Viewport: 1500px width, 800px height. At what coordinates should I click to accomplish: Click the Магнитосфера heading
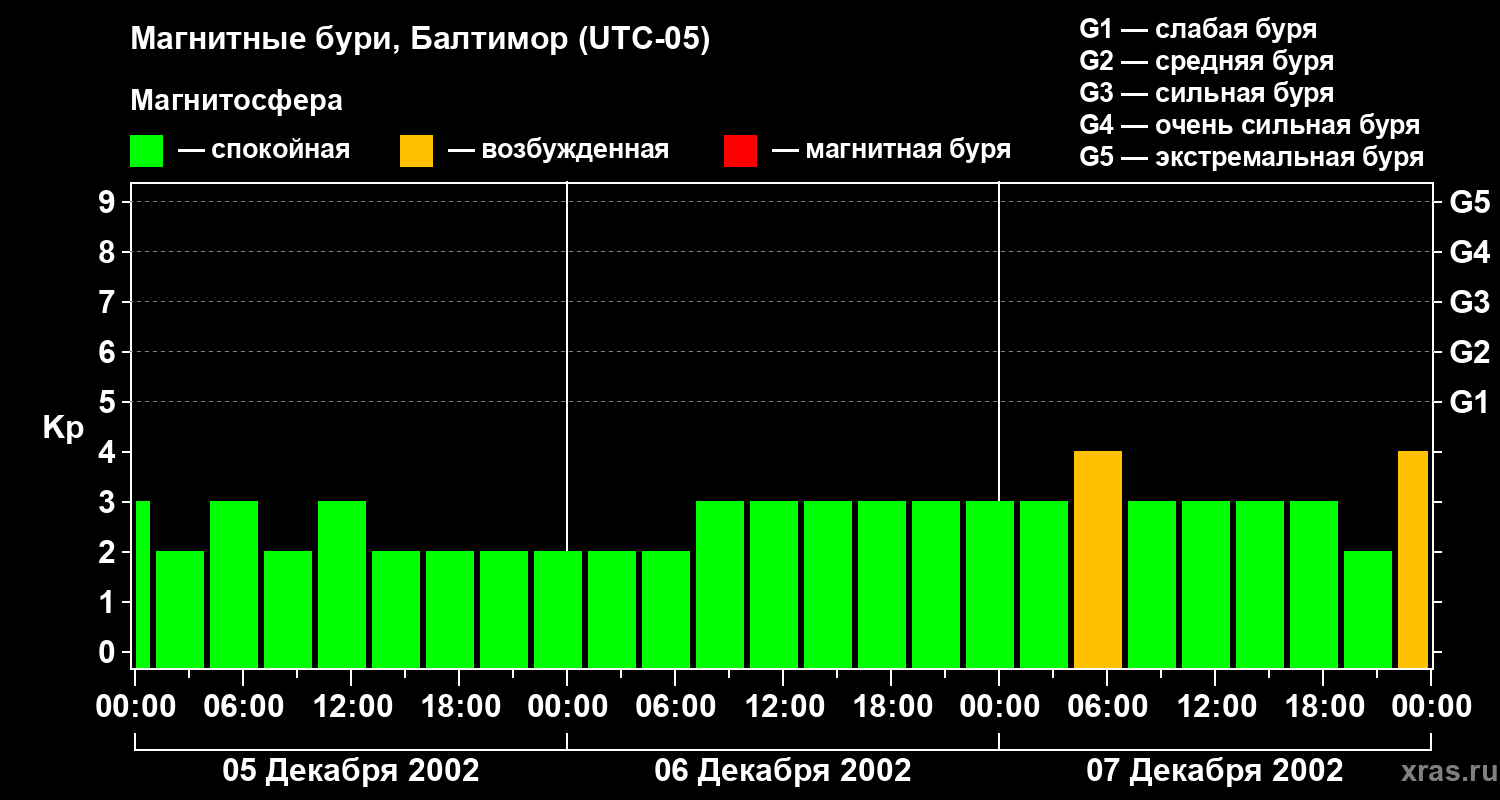pyautogui.click(x=236, y=101)
